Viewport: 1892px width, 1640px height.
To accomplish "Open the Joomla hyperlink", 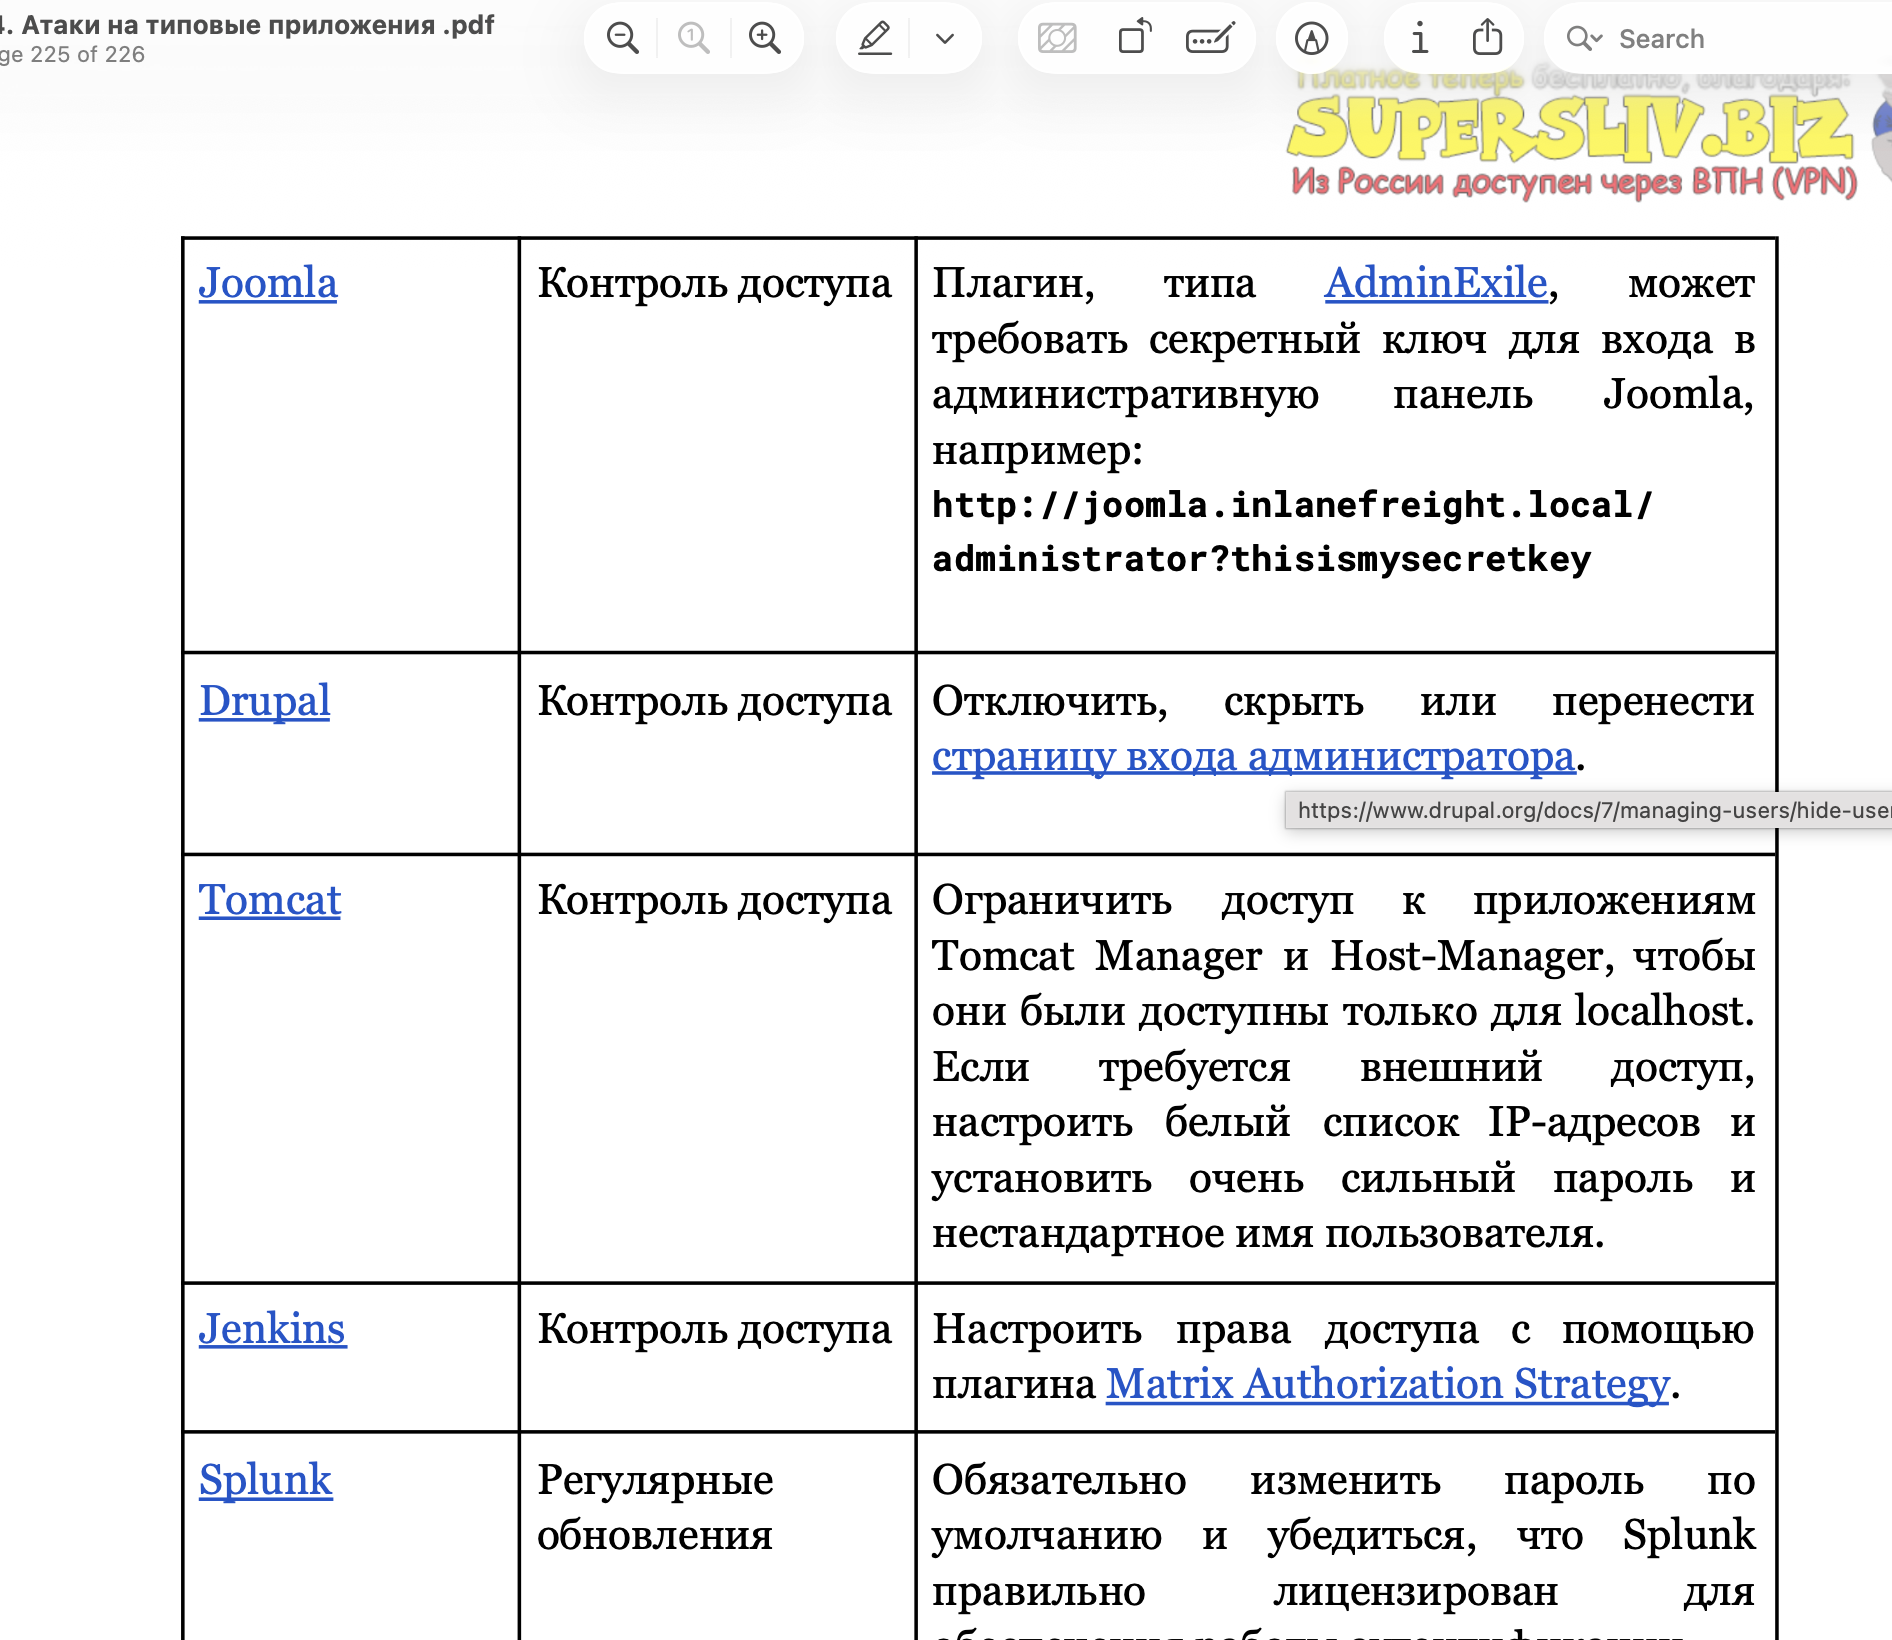I will [x=268, y=283].
